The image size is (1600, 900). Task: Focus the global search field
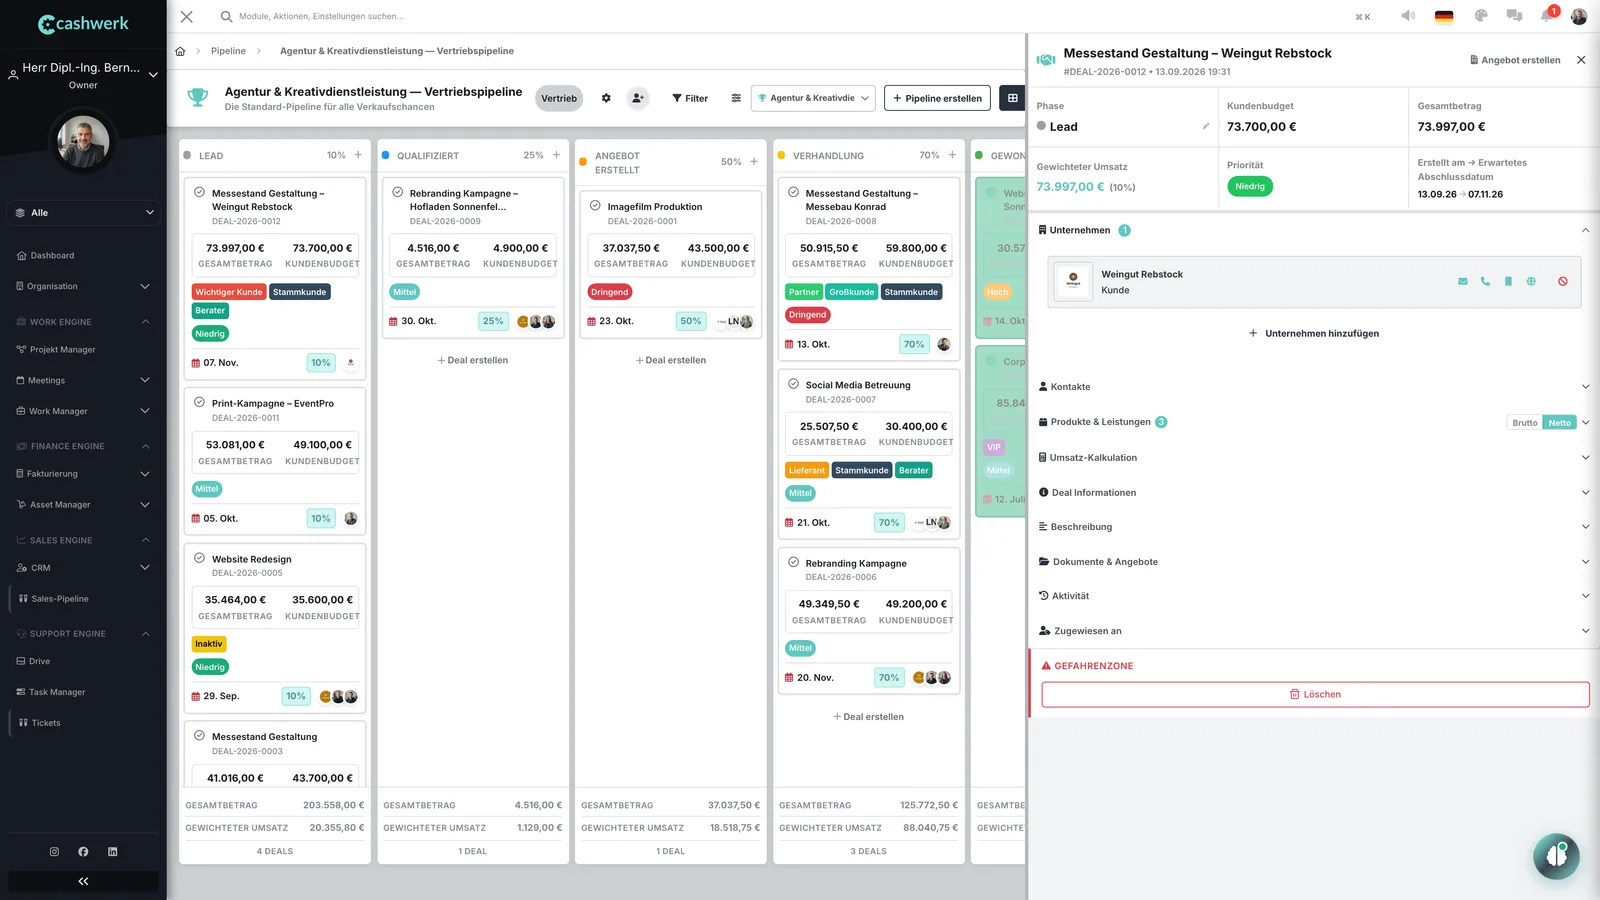point(320,16)
